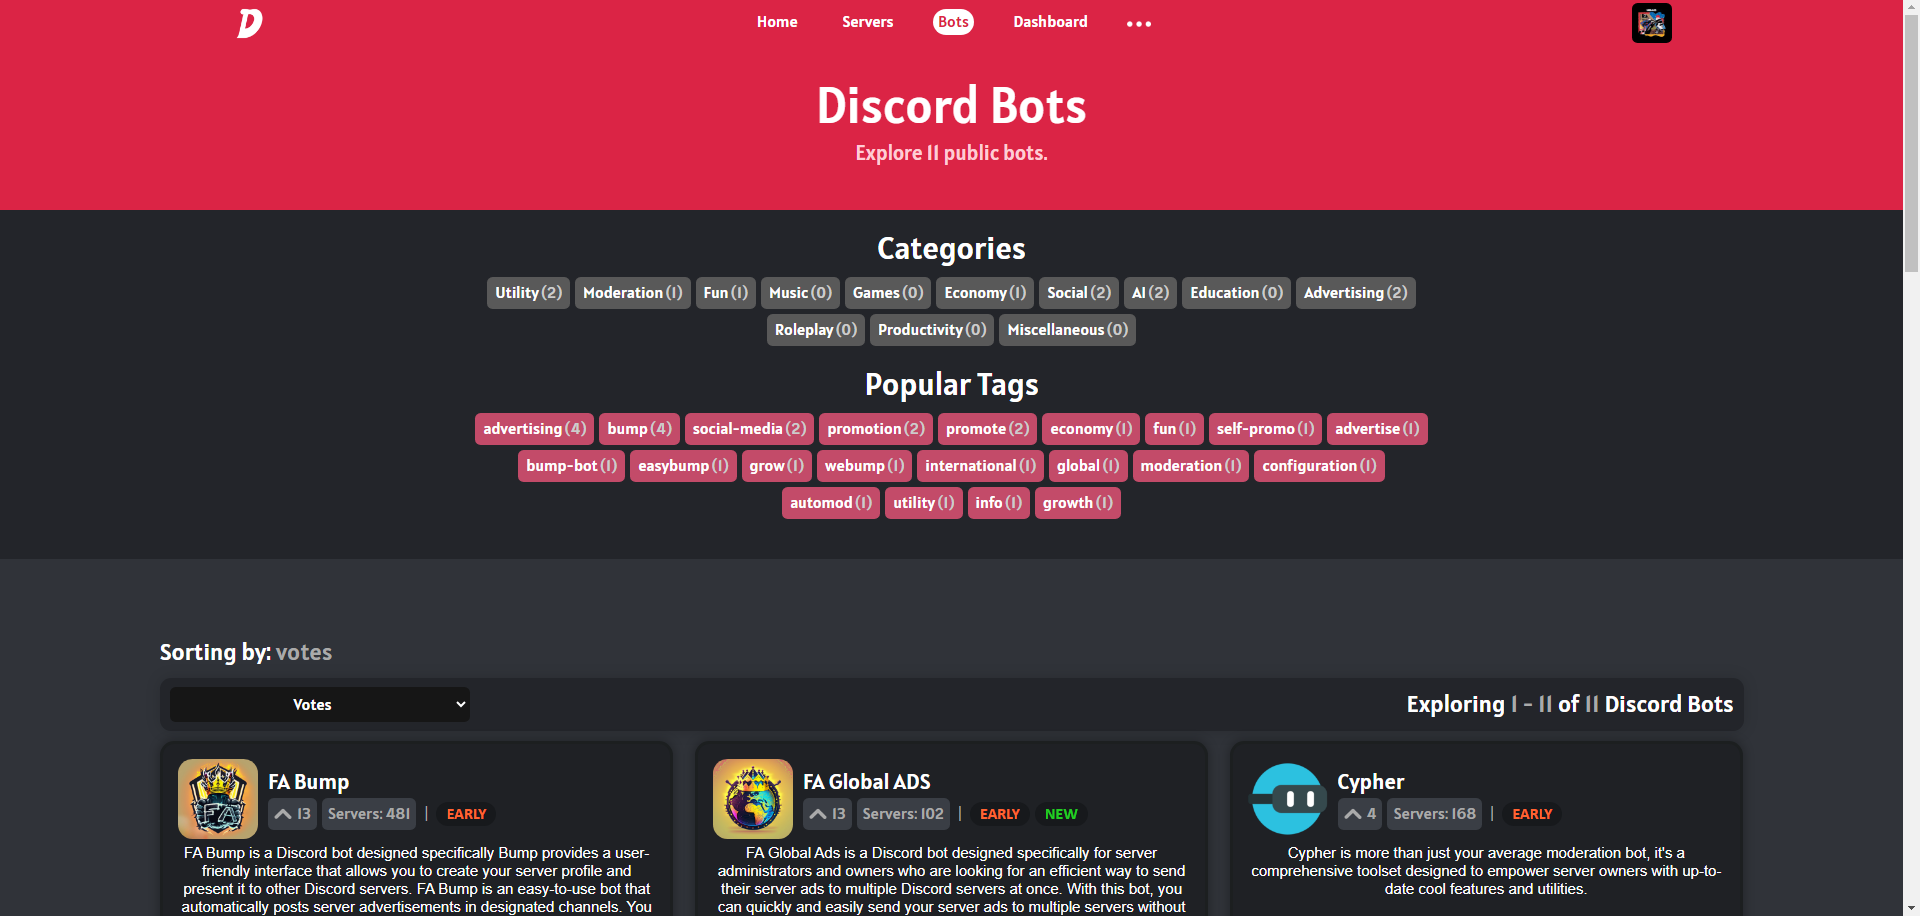Filter by Advertising (2) category
Viewport: 1920px width, 916px height.
(x=1355, y=293)
